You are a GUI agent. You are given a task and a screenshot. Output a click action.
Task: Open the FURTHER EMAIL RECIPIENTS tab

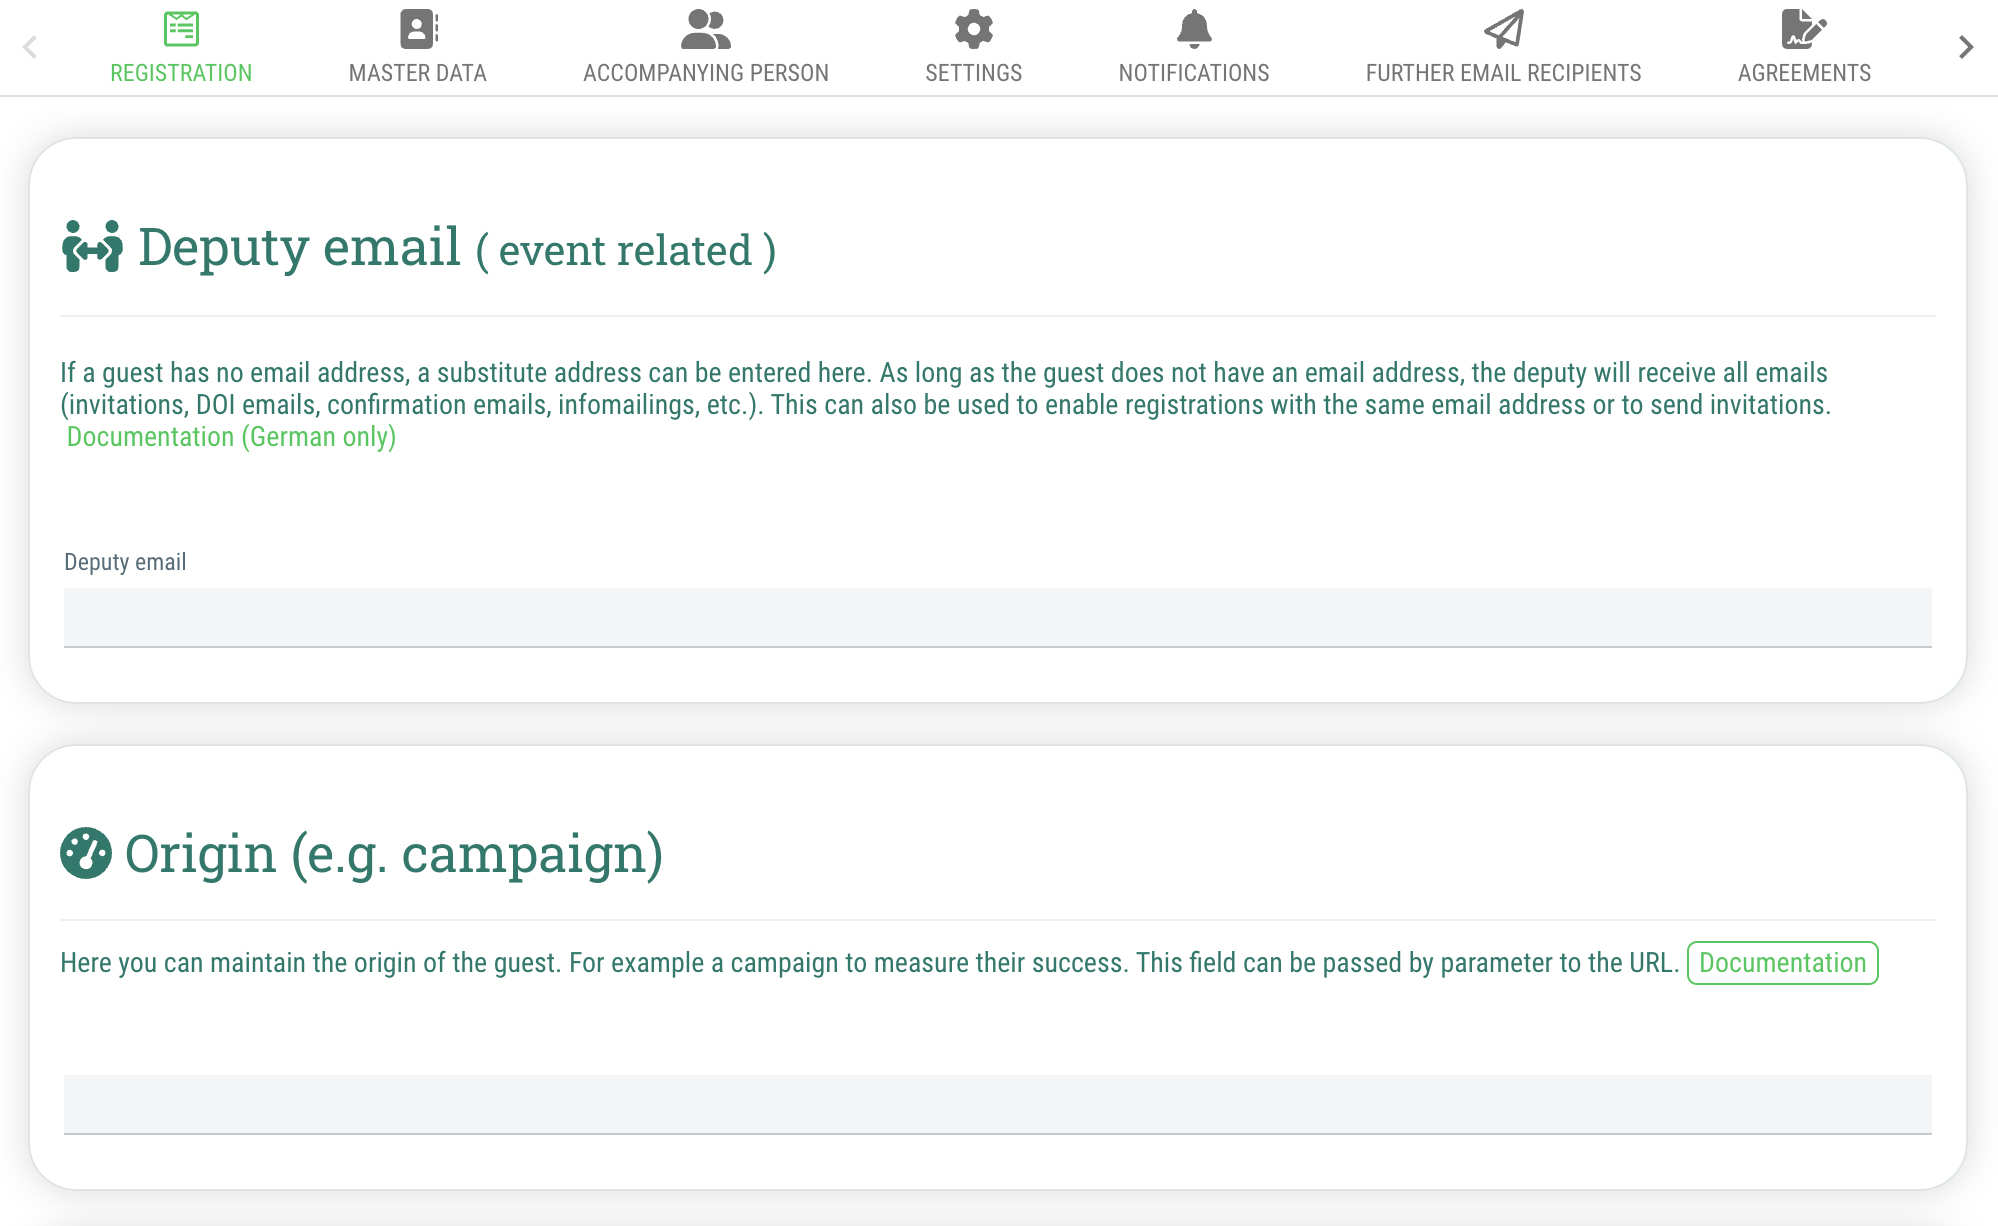(x=1504, y=73)
